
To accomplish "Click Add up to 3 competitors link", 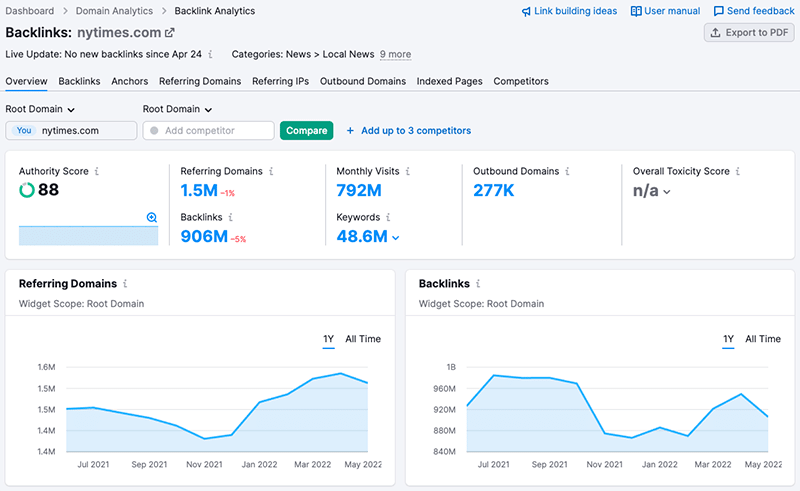I will 416,131.
